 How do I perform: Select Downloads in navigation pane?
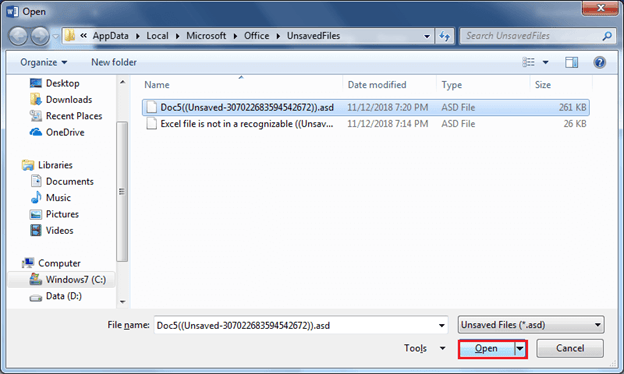[61, 99]
